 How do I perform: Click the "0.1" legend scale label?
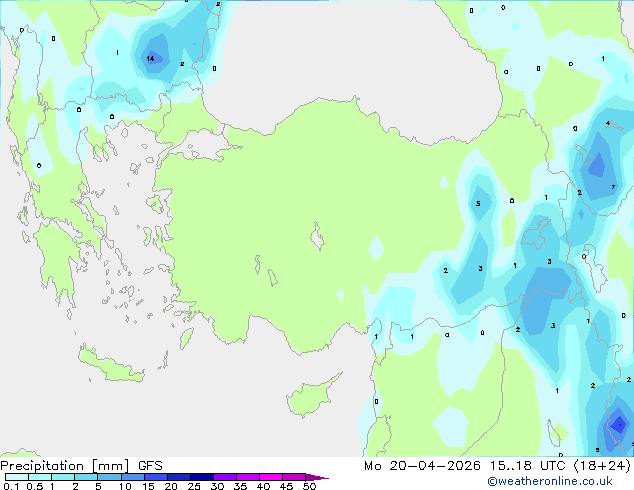coord(11,486)
